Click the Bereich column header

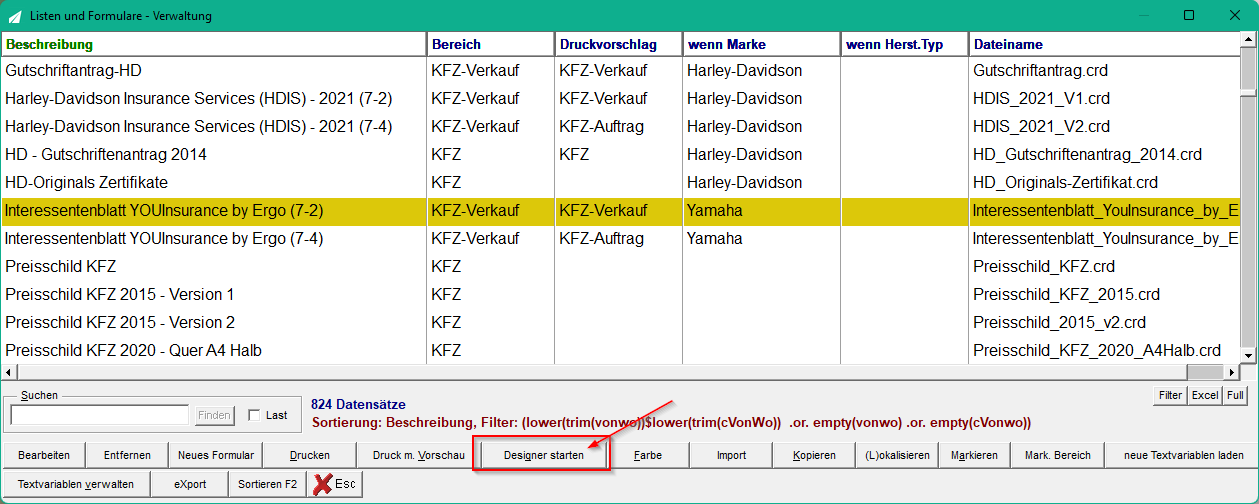tap(490, 44)
